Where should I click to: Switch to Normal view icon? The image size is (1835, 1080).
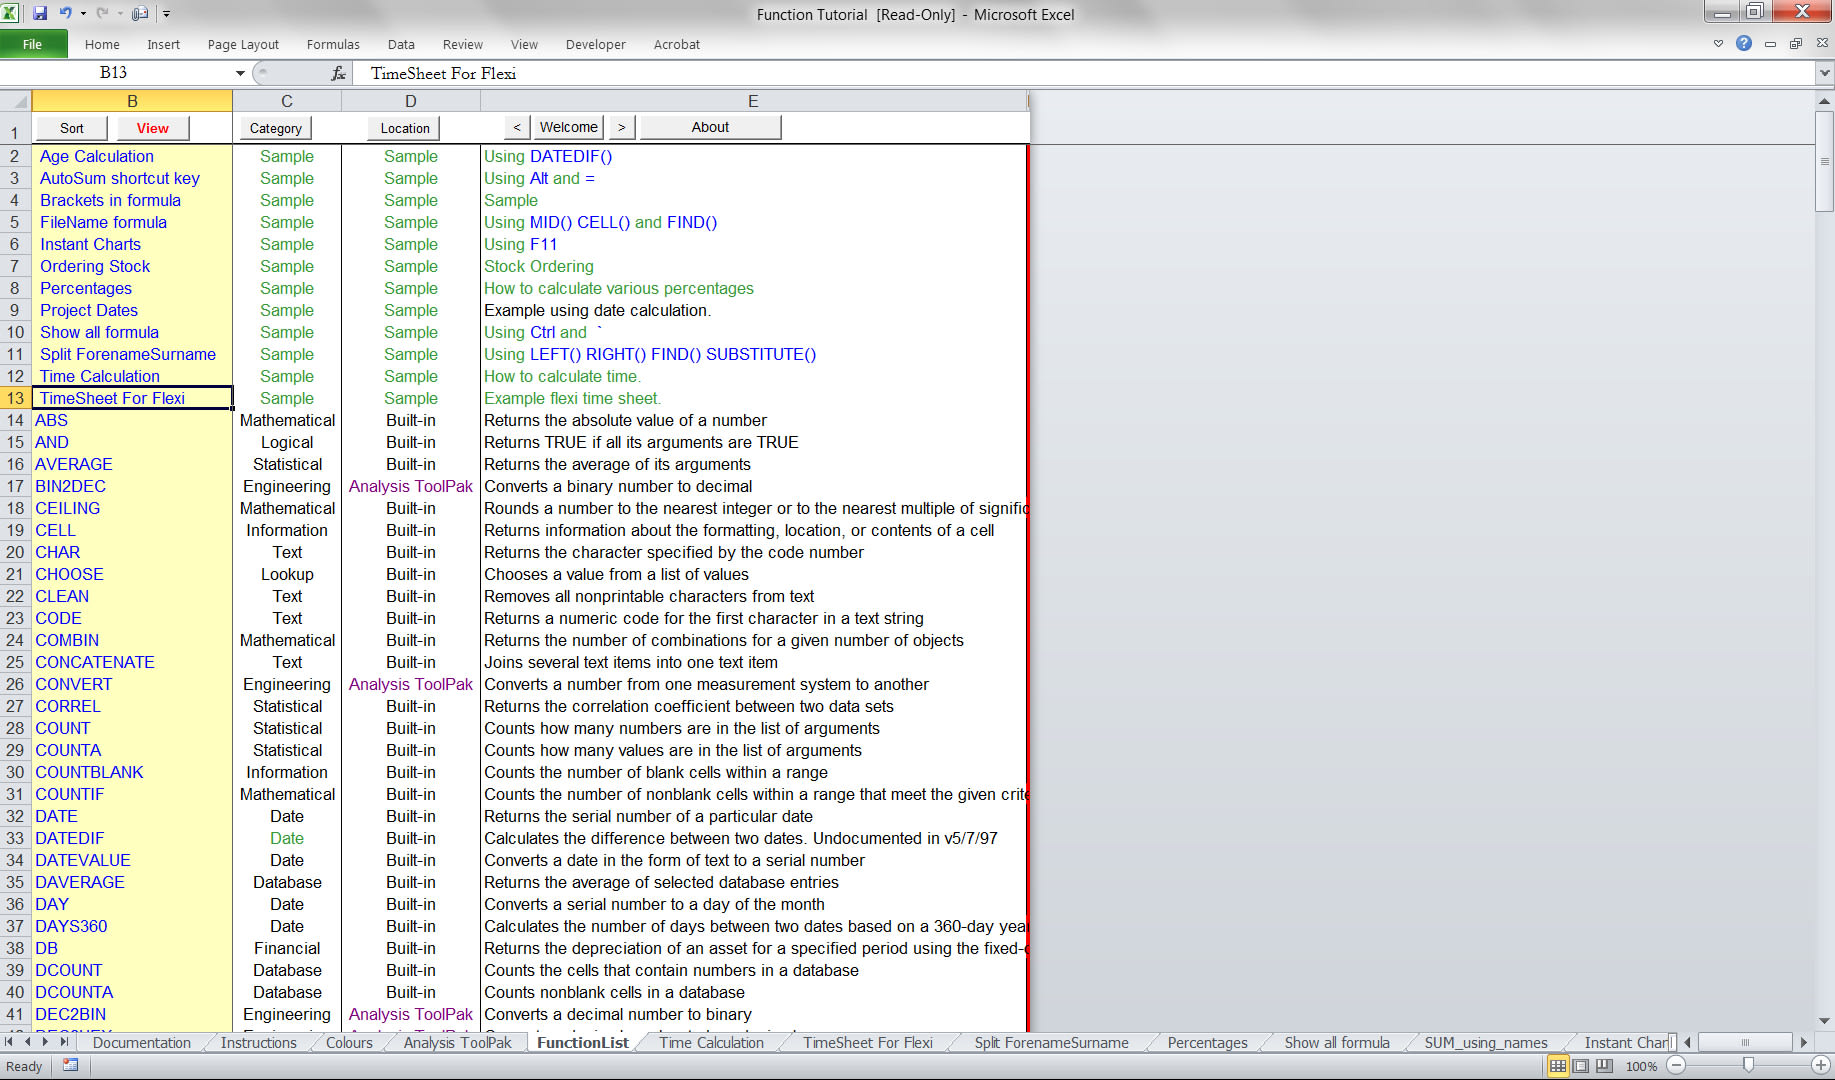click(1558, 1066)
